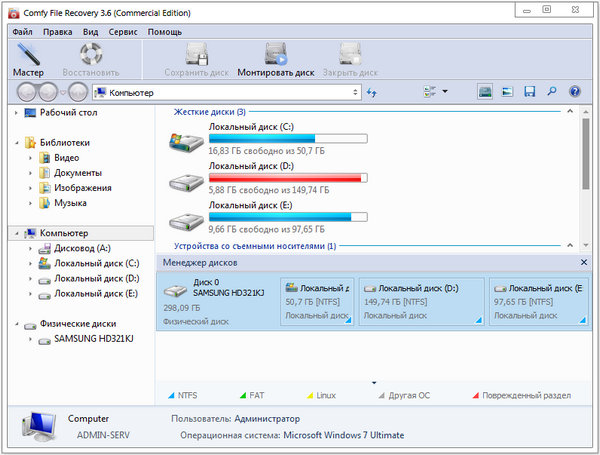Click the refresh icon beside address bar

click(x=372, y=92)
